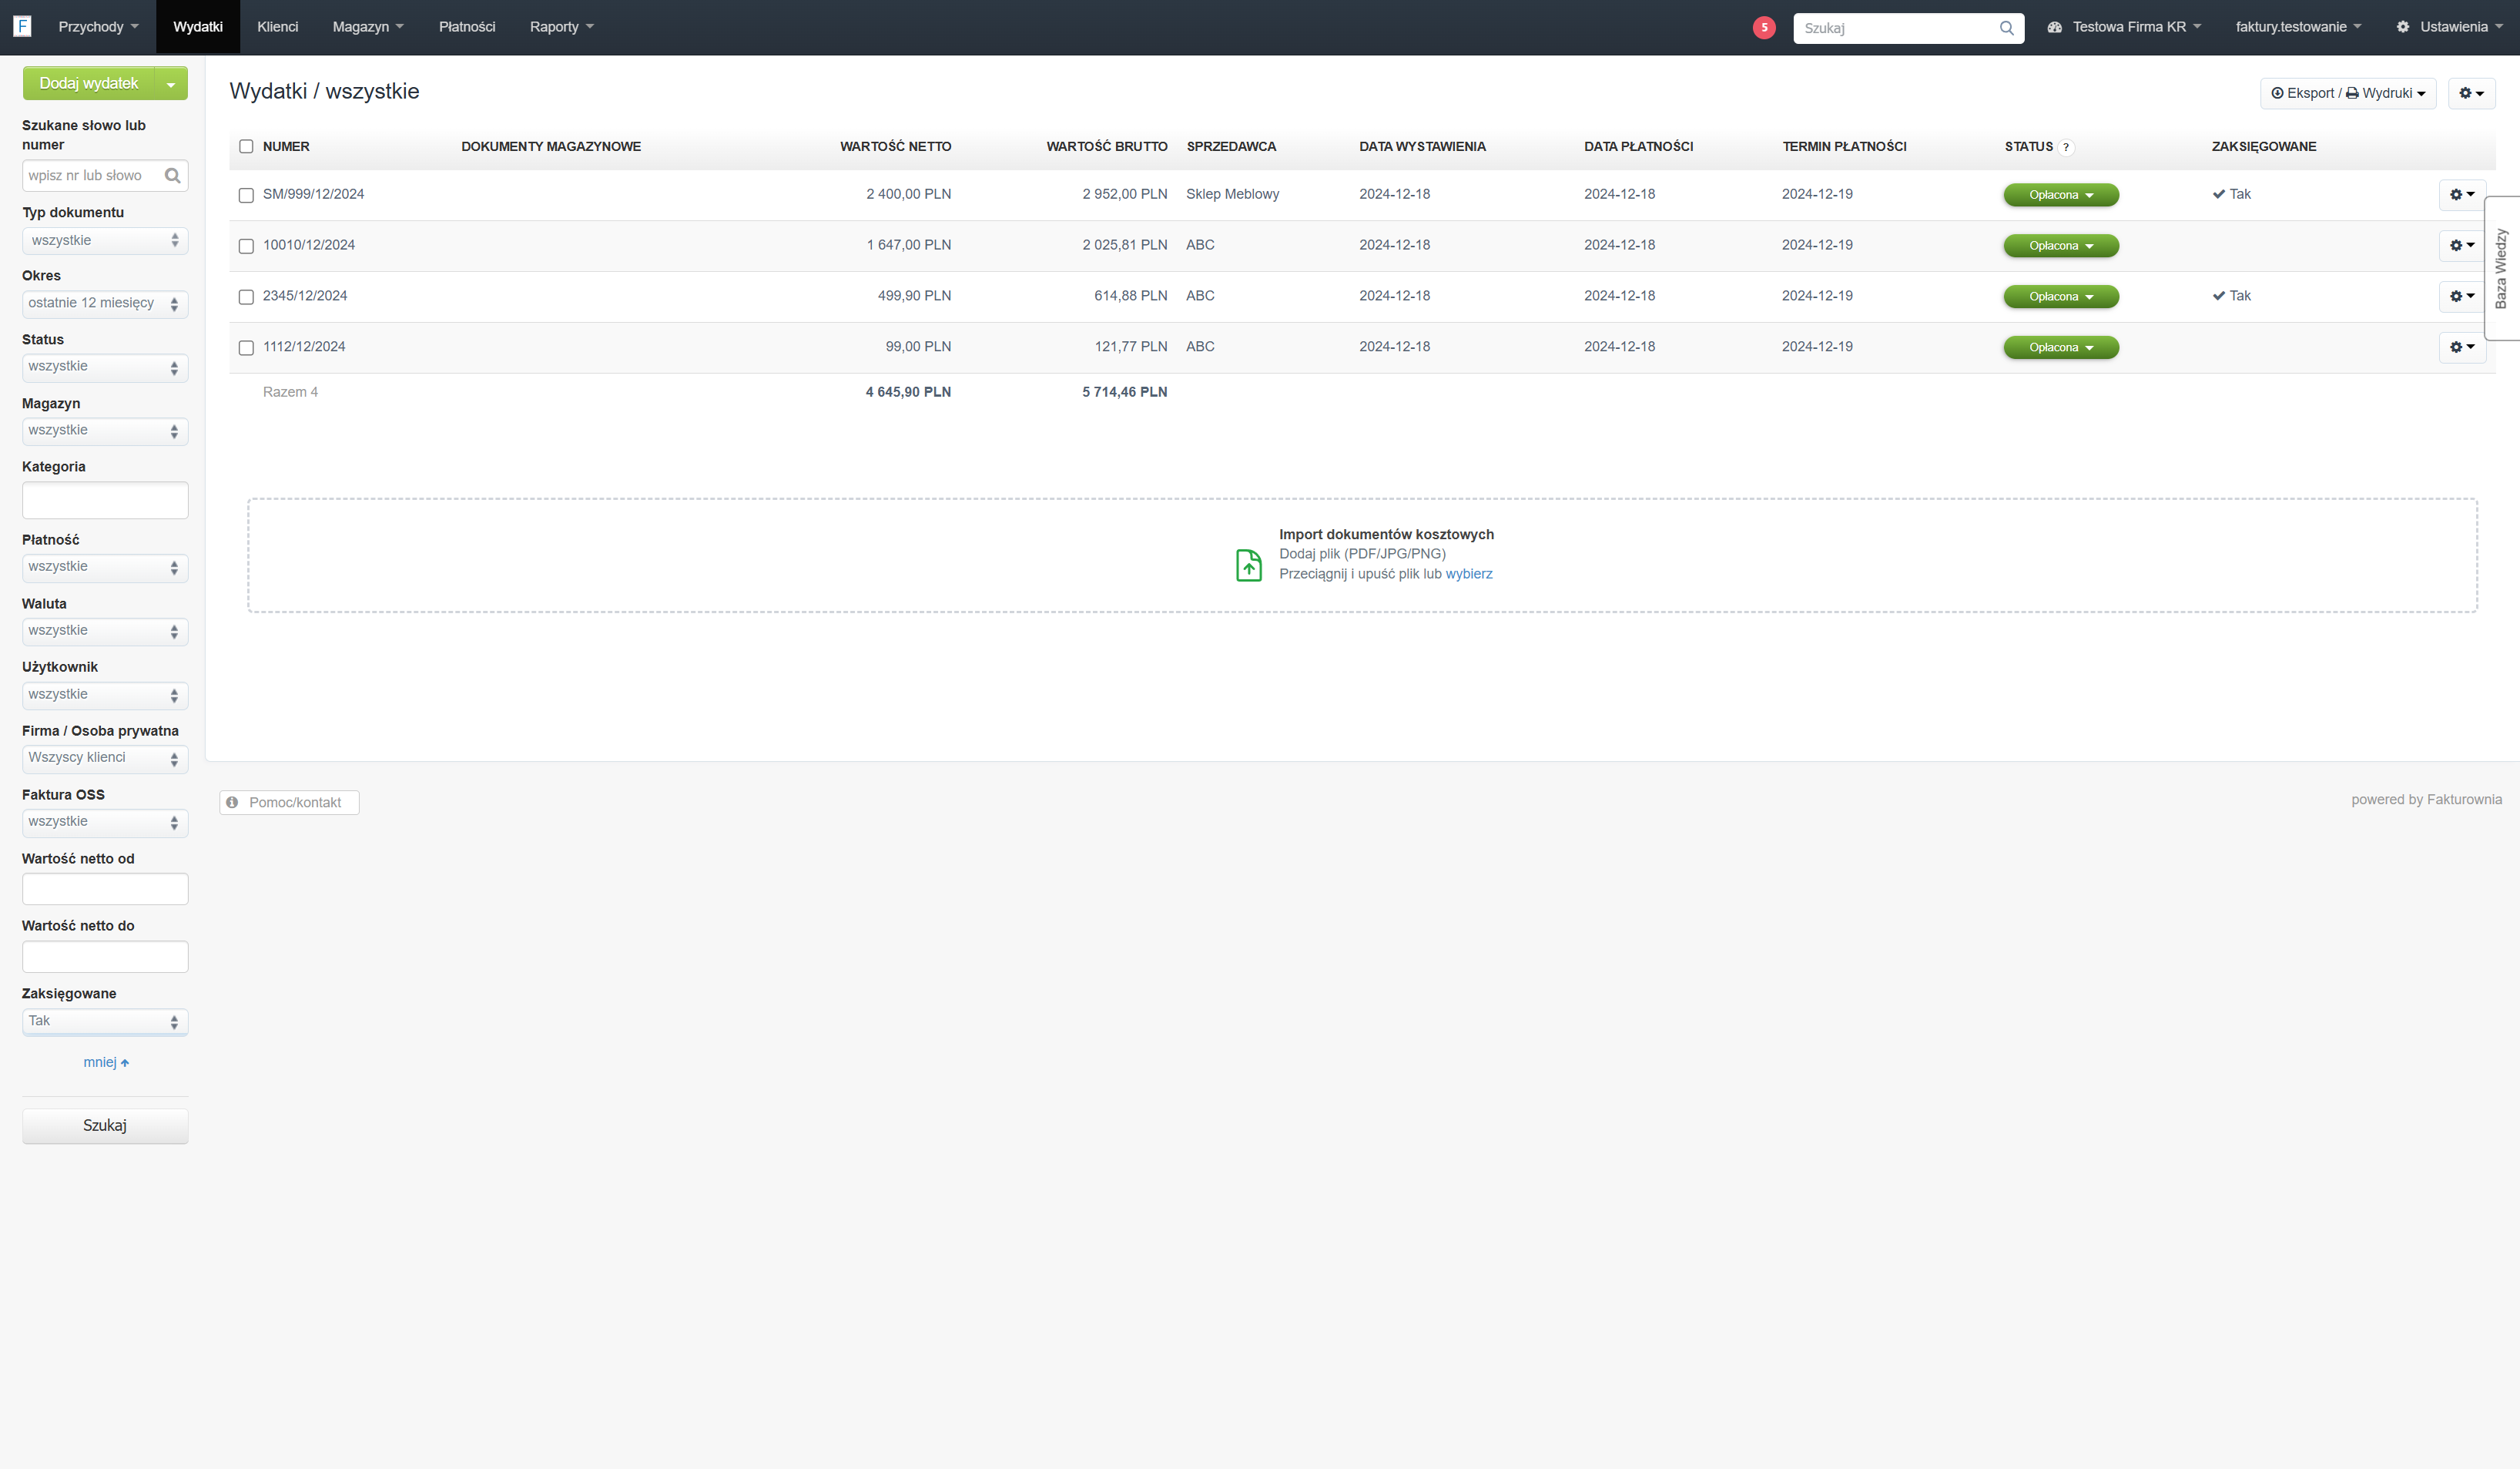Click the wybierz file link
The width and height of the screenshot is (2520, 1469).
click(1468, 574)
